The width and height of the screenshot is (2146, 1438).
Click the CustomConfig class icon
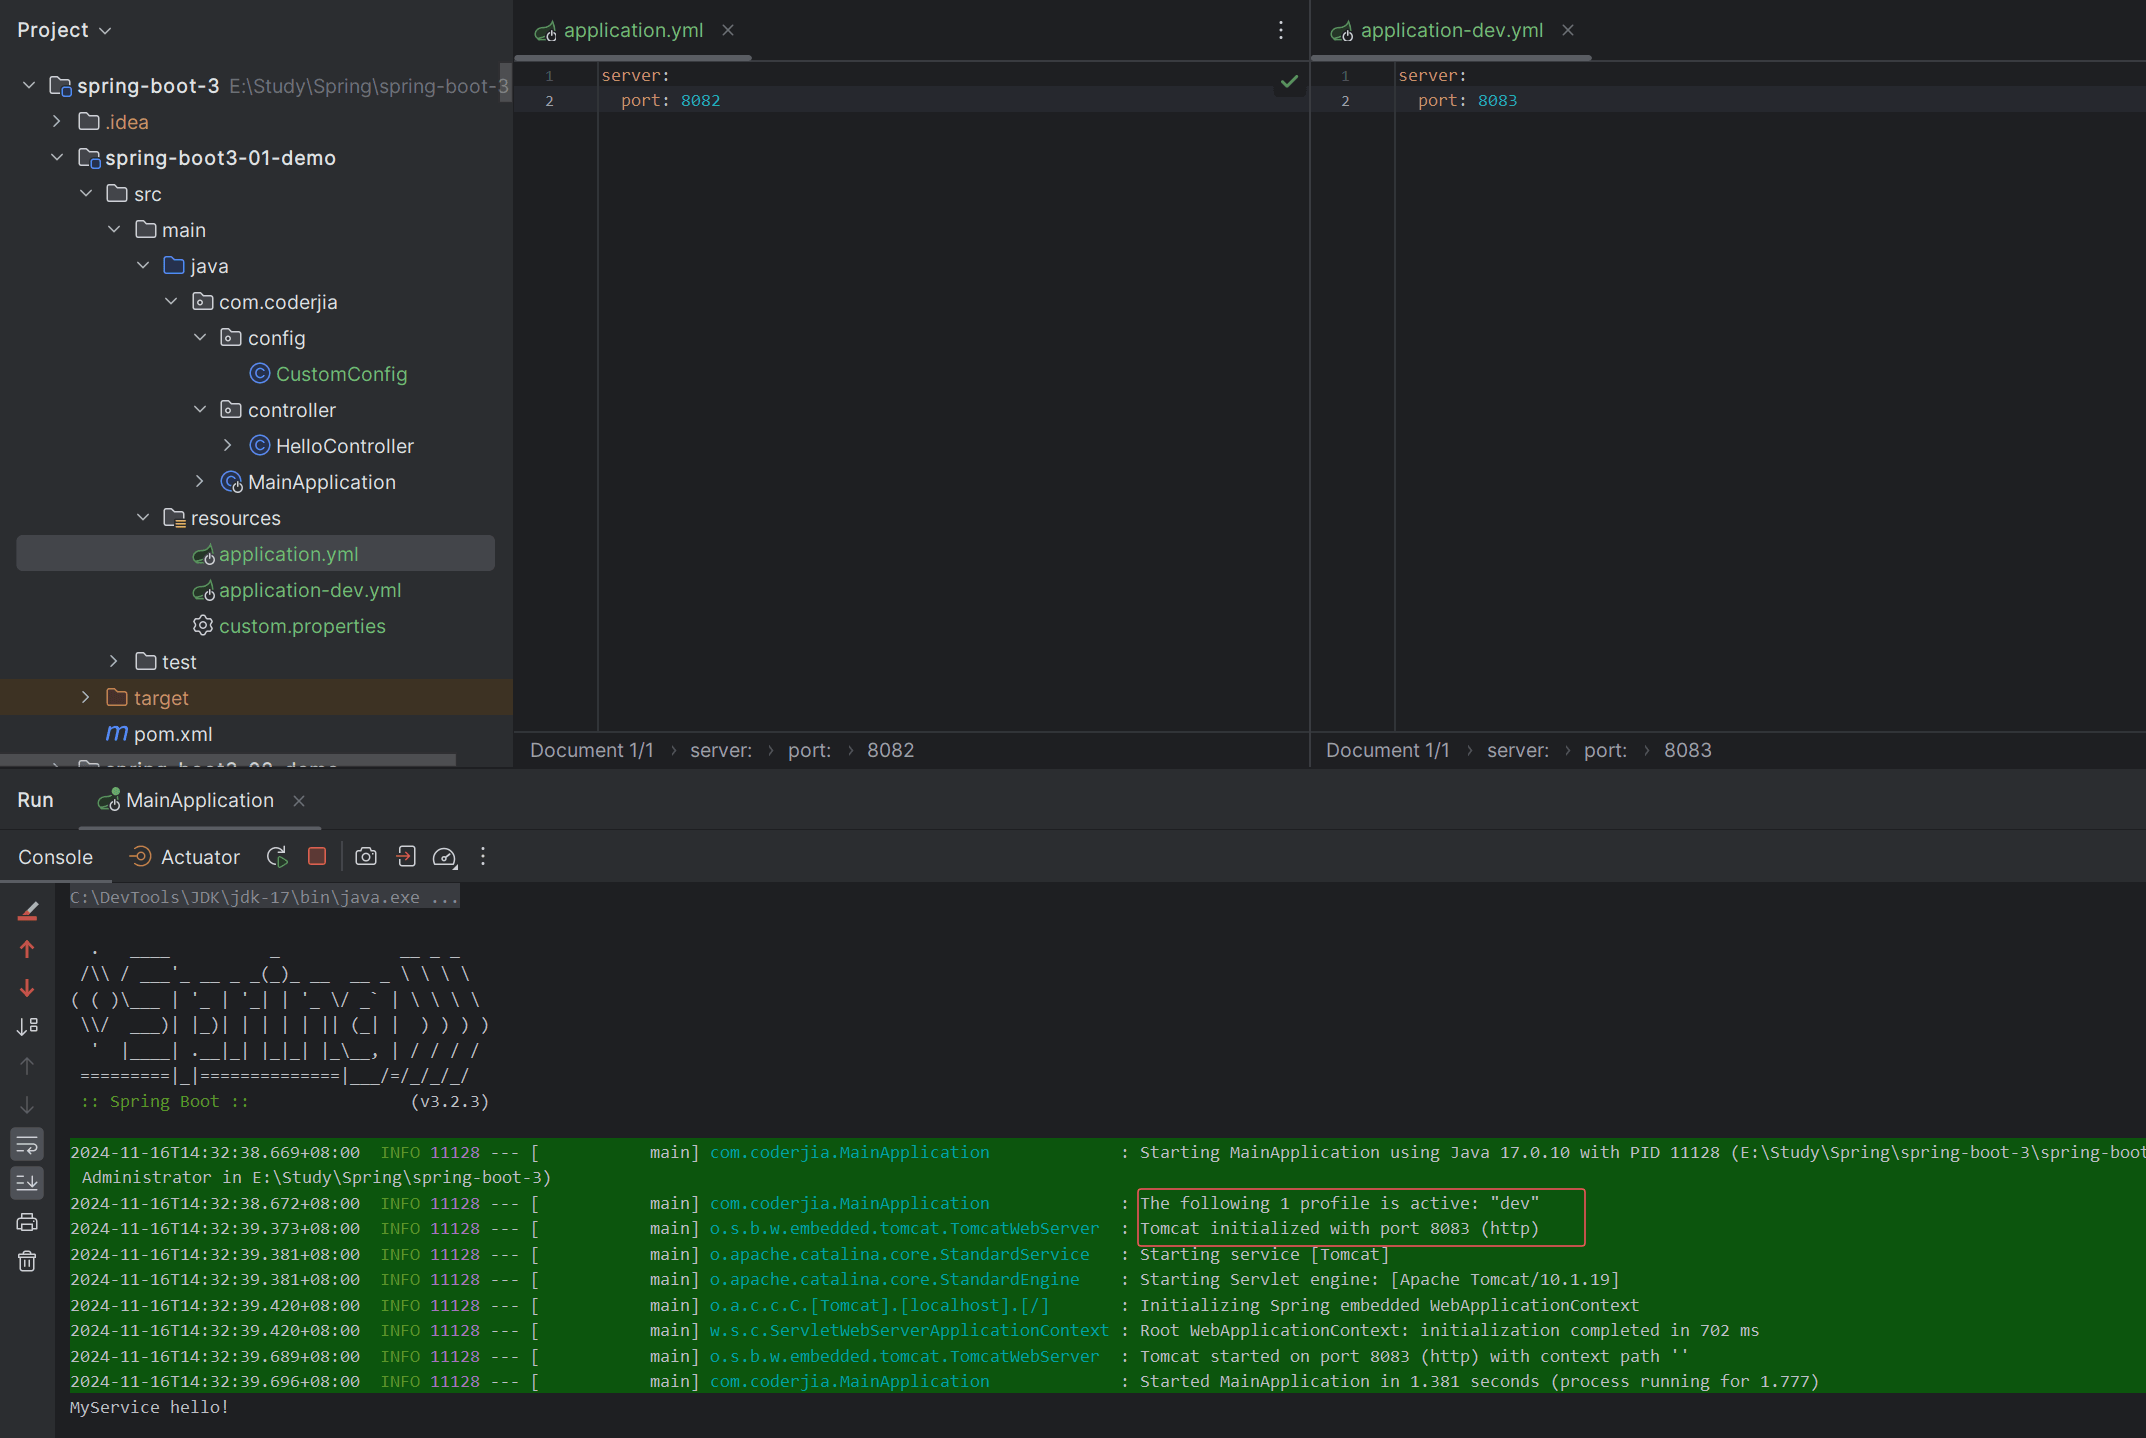(260, 373)
